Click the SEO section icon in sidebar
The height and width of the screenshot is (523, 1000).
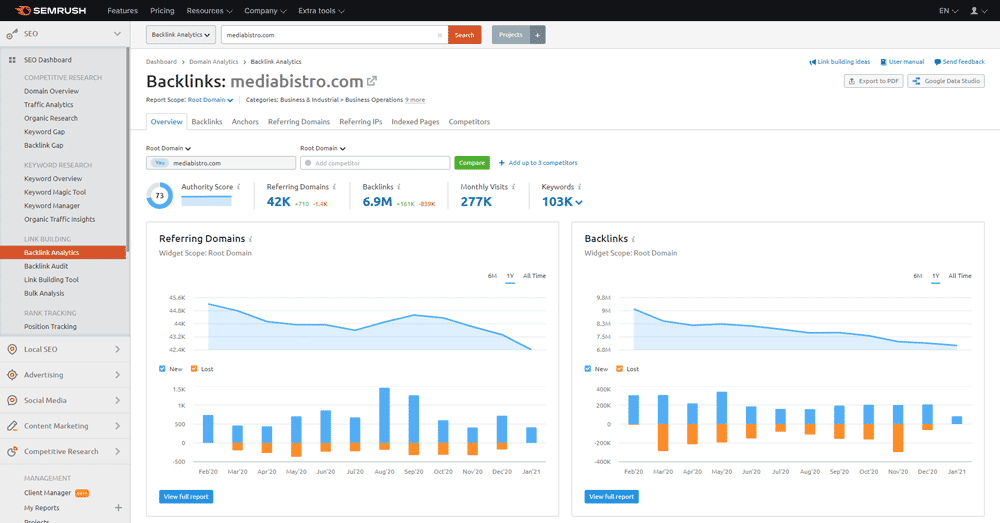tap(12, 34)
